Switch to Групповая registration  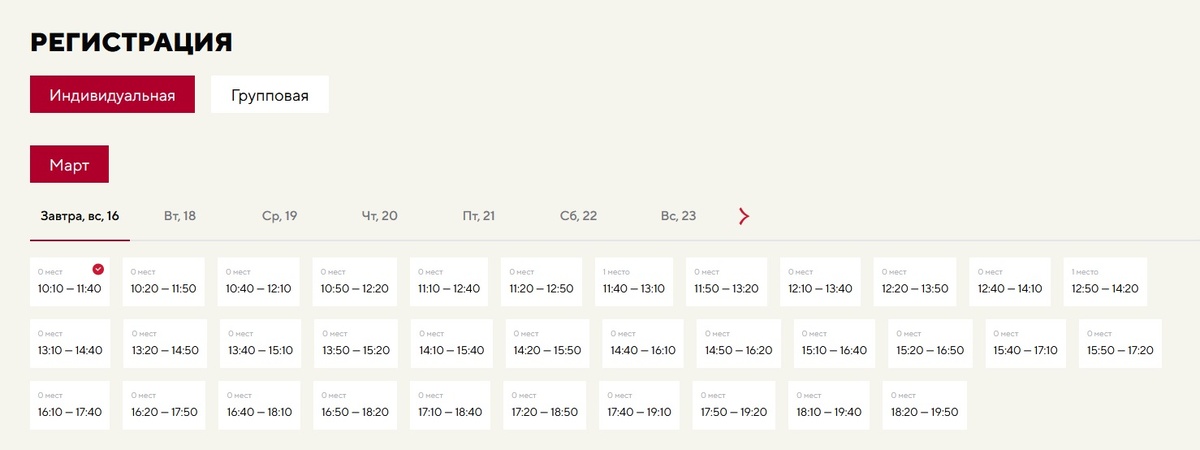(x=270, y=96)
